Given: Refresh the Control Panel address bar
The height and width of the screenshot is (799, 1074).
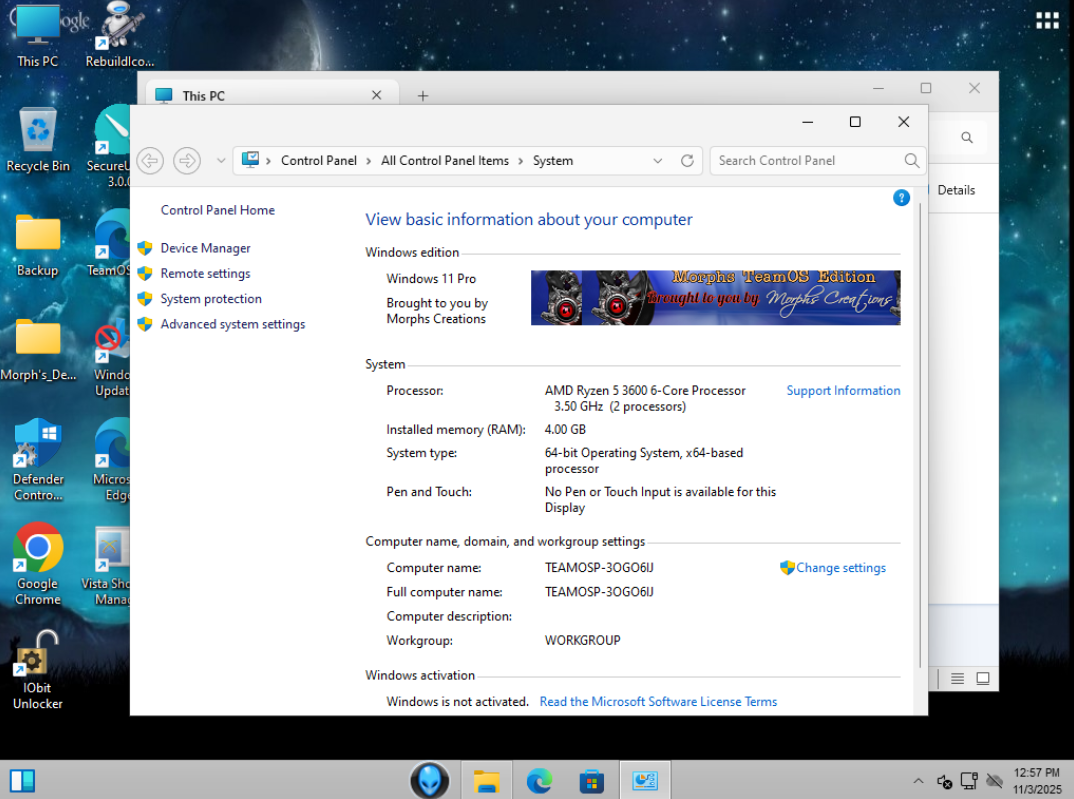Looking at the screenshot, I should pyautogui.click(x=687, y=160).
